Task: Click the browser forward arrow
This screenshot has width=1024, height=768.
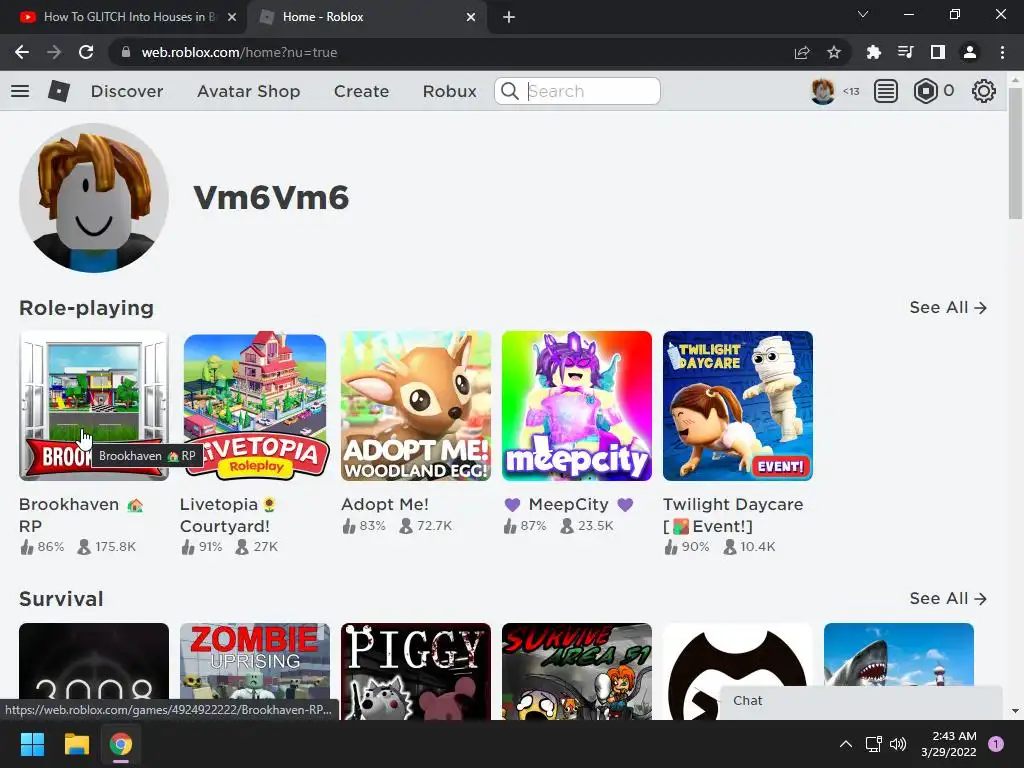Action: pos(54,52)
